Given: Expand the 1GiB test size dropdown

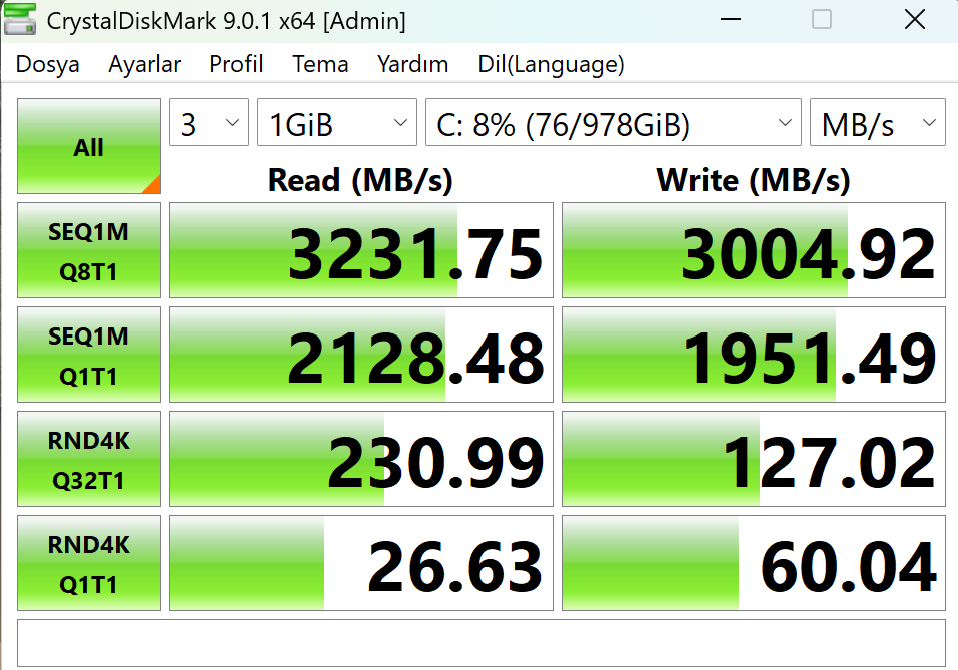Looking at the screenshot, I should [337, 122].
